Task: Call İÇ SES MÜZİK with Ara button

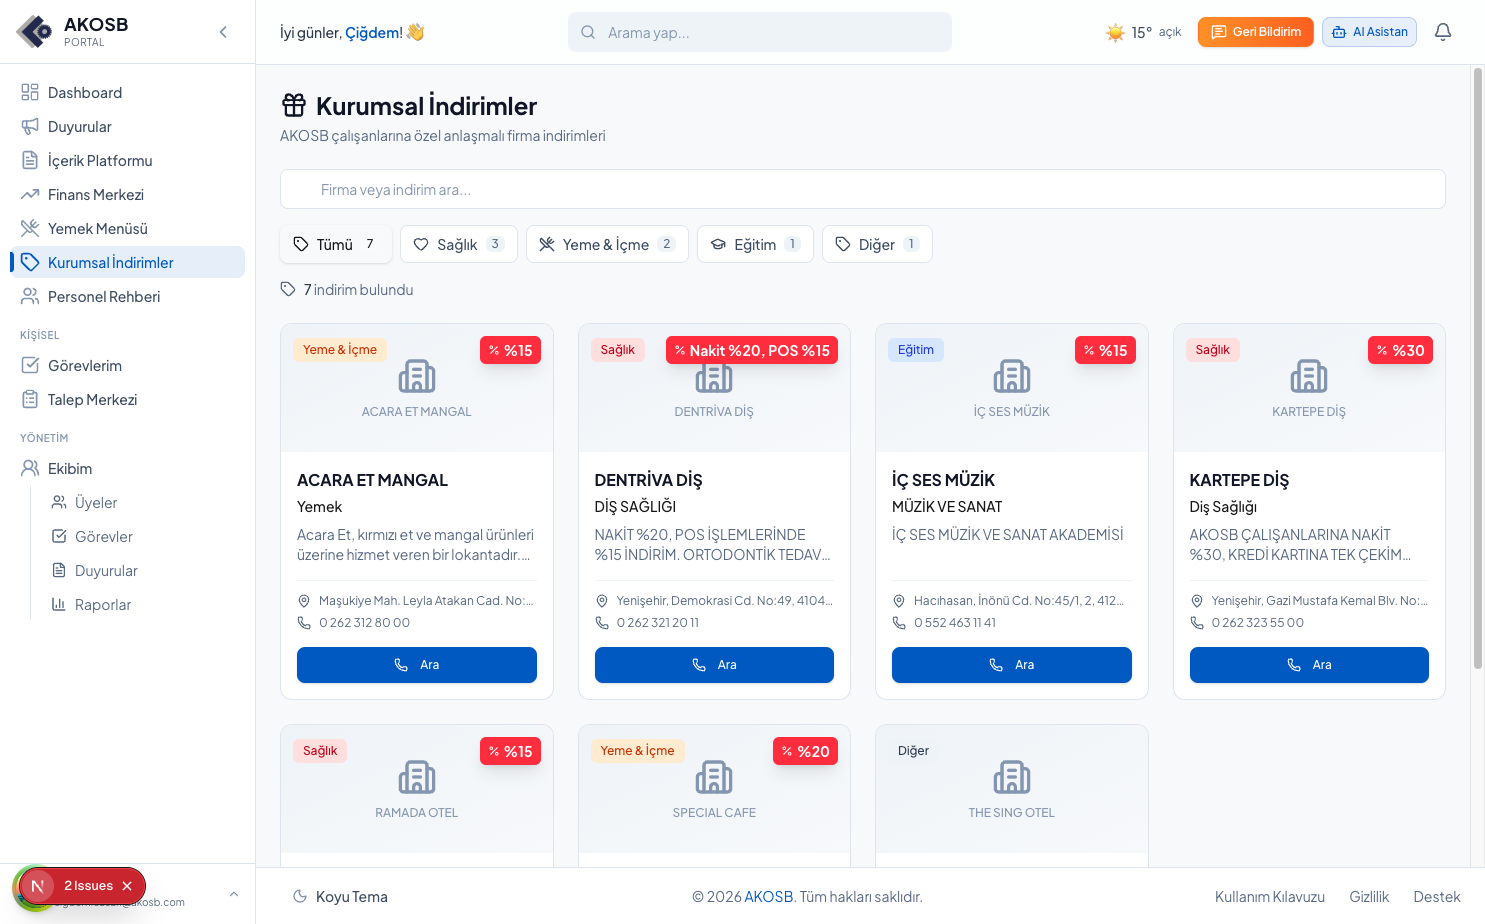Action: point(1012,665)
